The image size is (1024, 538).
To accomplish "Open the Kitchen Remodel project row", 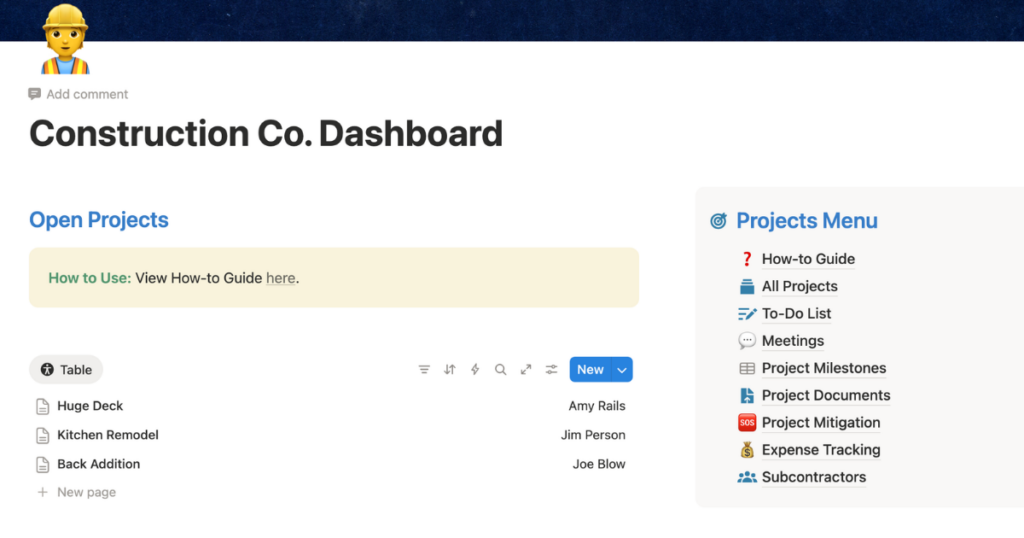I will pyautogui.click(x=108, y=435).
